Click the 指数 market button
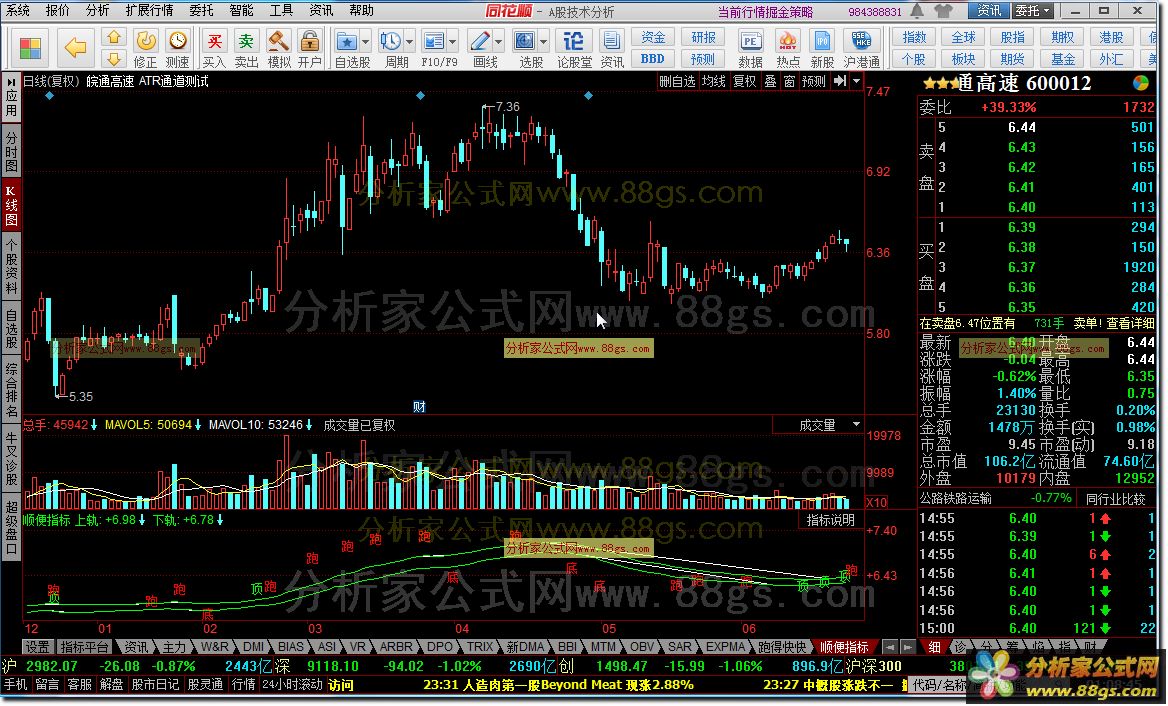Viewport: 1168px width, 706px height. click(914, 37)
